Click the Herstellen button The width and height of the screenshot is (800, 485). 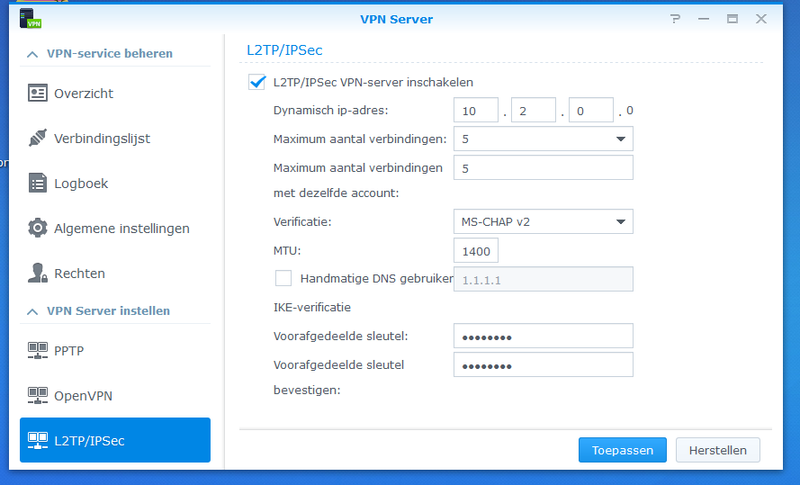click(x=717, y=450)
